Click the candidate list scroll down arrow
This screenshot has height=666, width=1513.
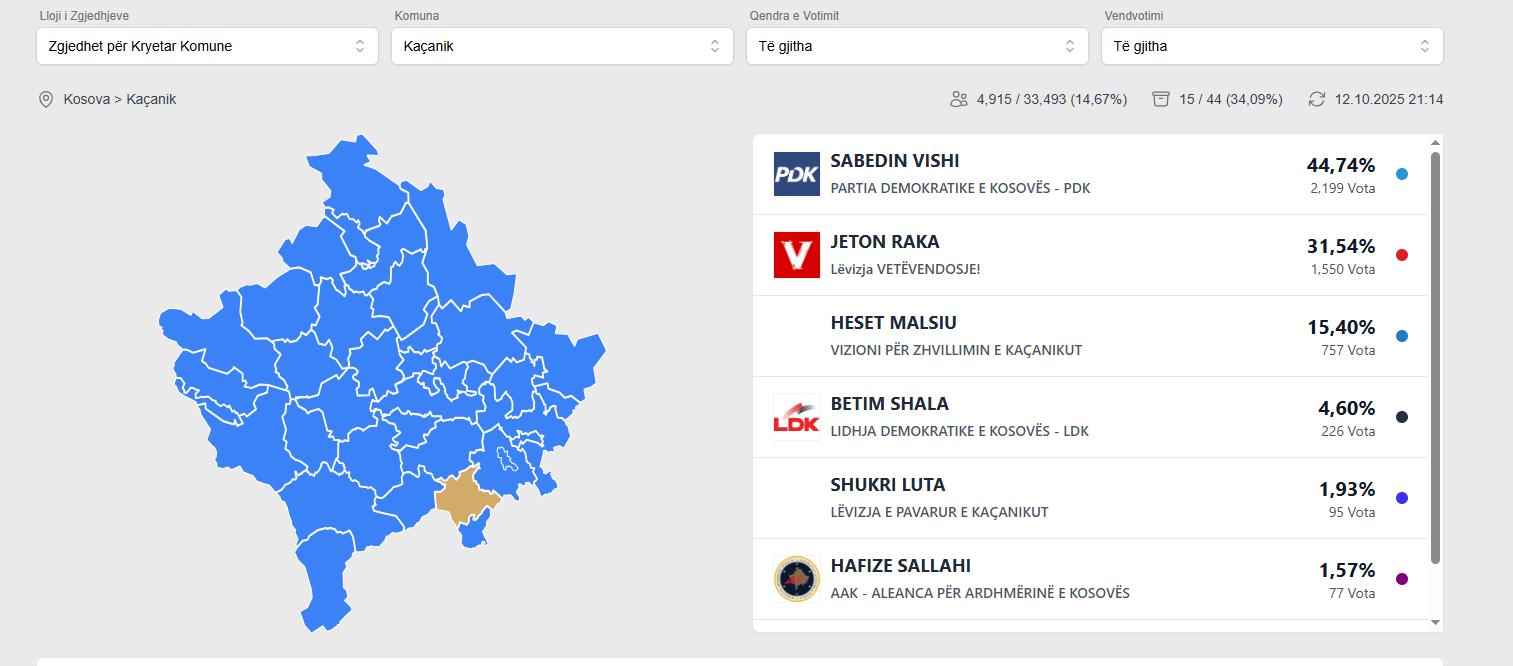[x=1436, y=622]
